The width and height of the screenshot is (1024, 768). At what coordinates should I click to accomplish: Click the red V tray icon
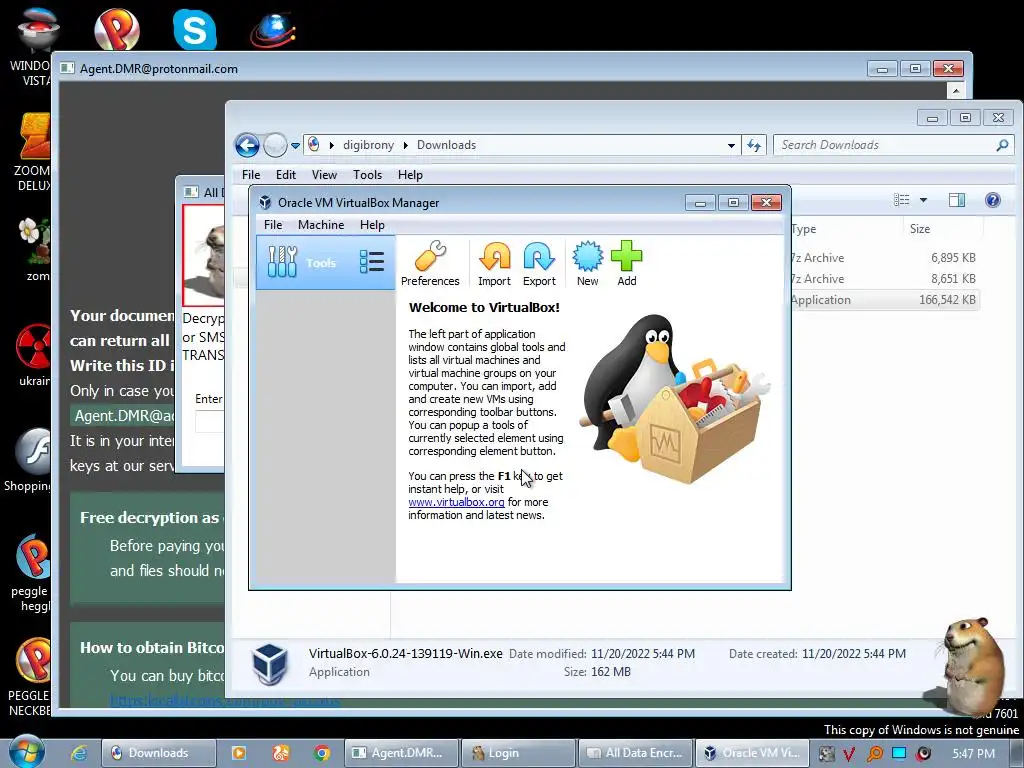point(849,754)
